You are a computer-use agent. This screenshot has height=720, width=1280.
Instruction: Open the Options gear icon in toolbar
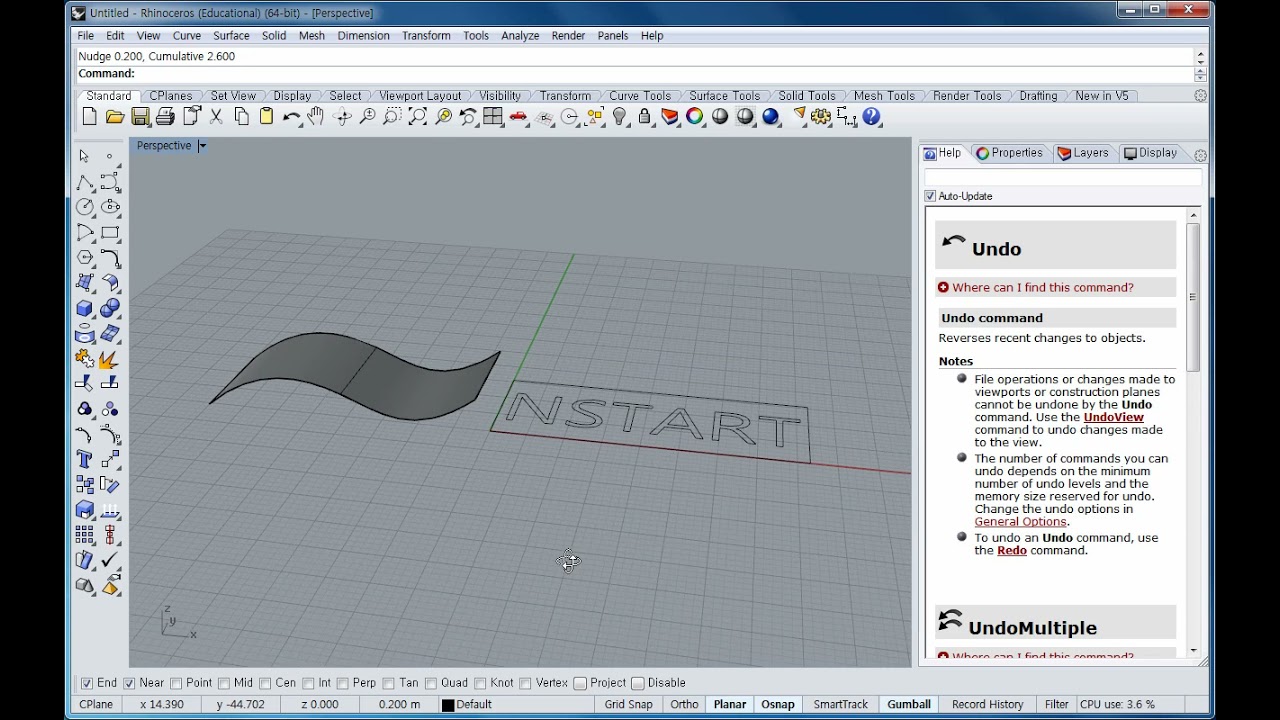(821, 117)
